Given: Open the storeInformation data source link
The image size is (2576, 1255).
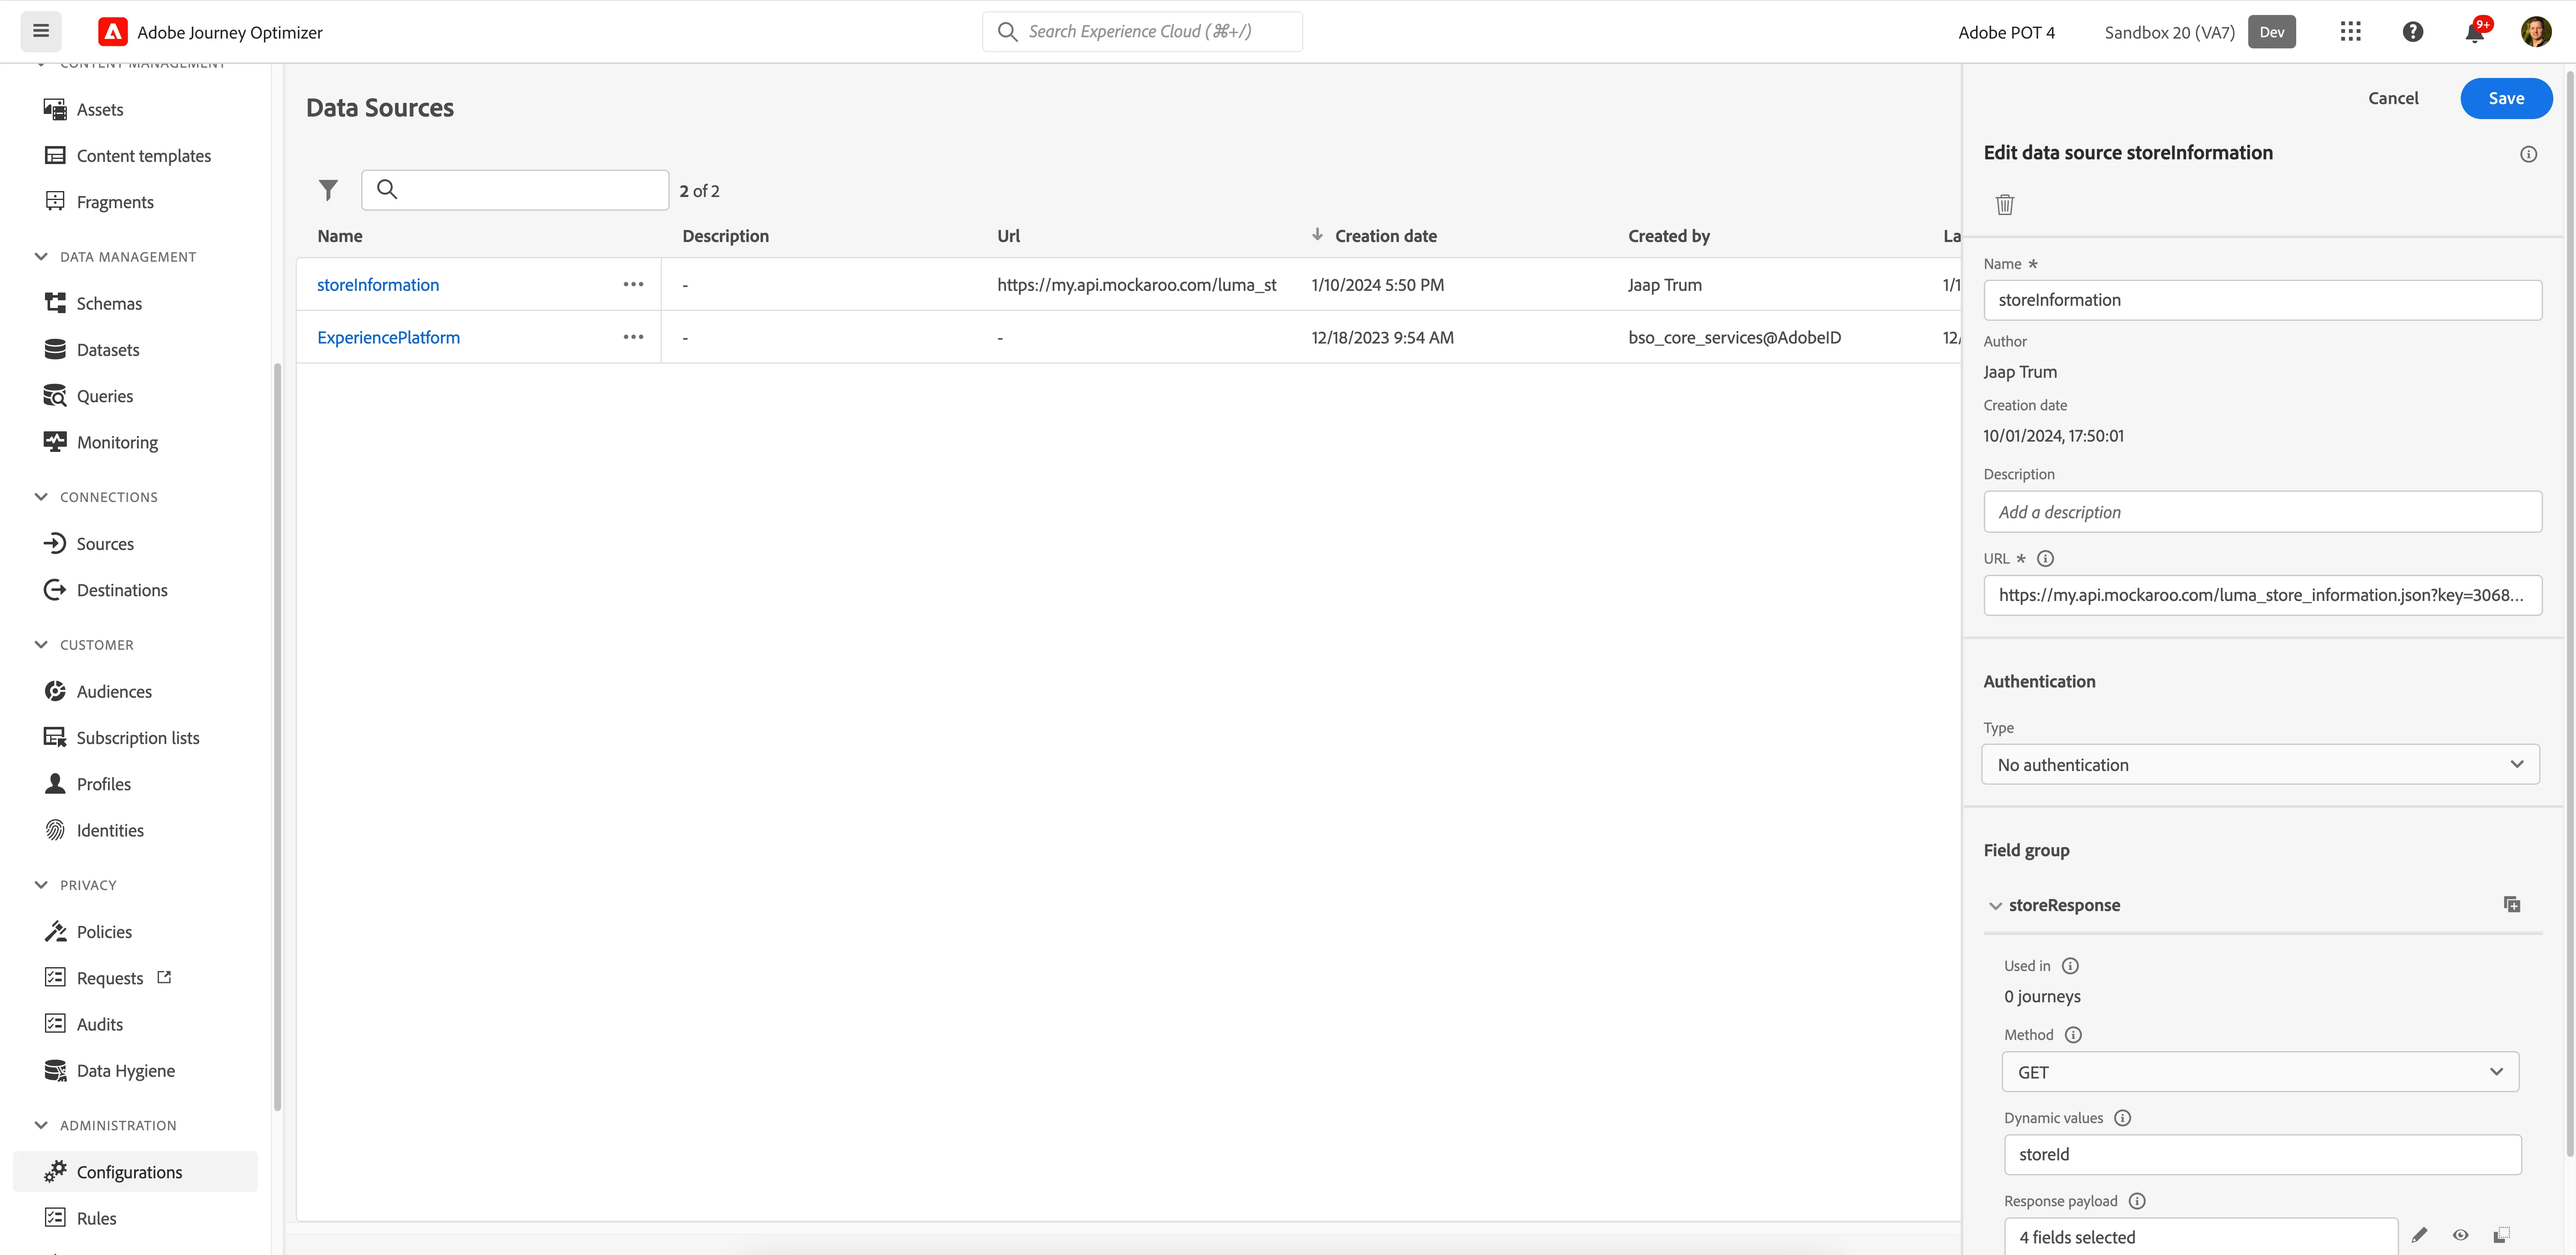Looking at the screenshot, I should pyautogui.click(x=378, y=285).
